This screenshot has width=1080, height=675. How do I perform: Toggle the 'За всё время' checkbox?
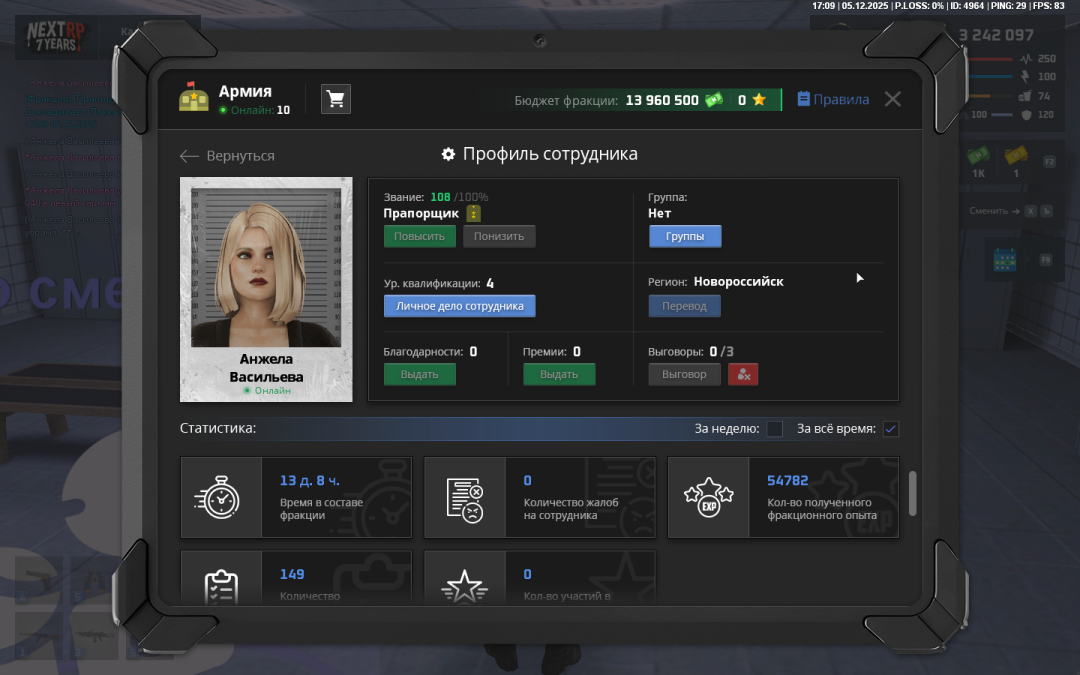[891, 429]
